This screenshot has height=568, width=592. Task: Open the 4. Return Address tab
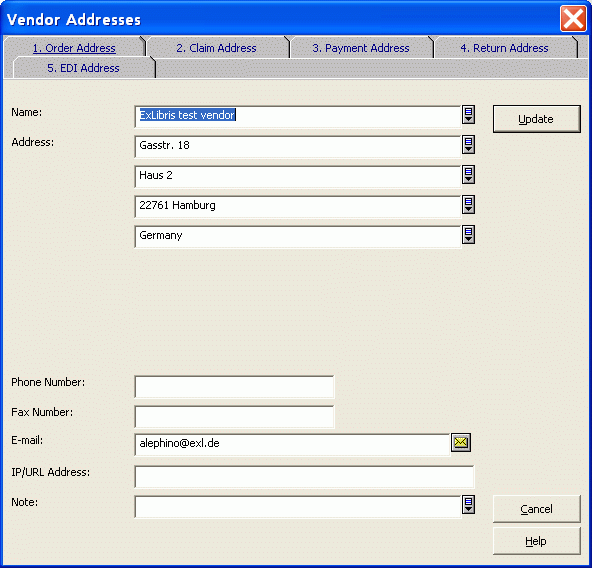click(x=504, y=48)
